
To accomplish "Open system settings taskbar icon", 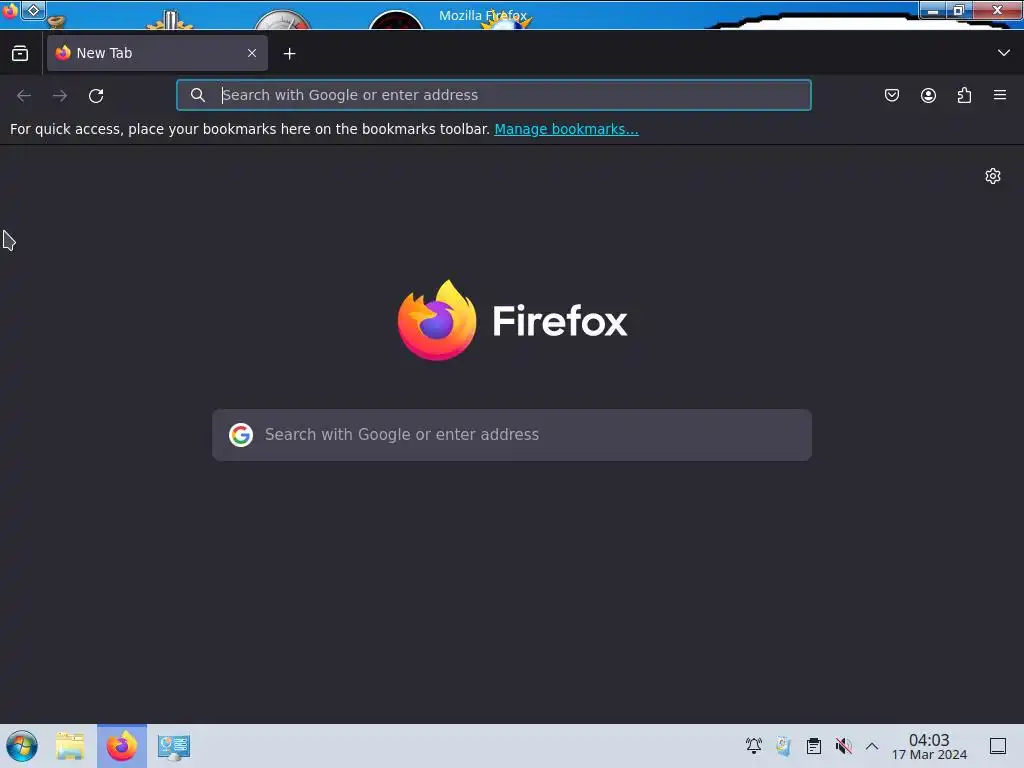I will (x=174, y=746).
